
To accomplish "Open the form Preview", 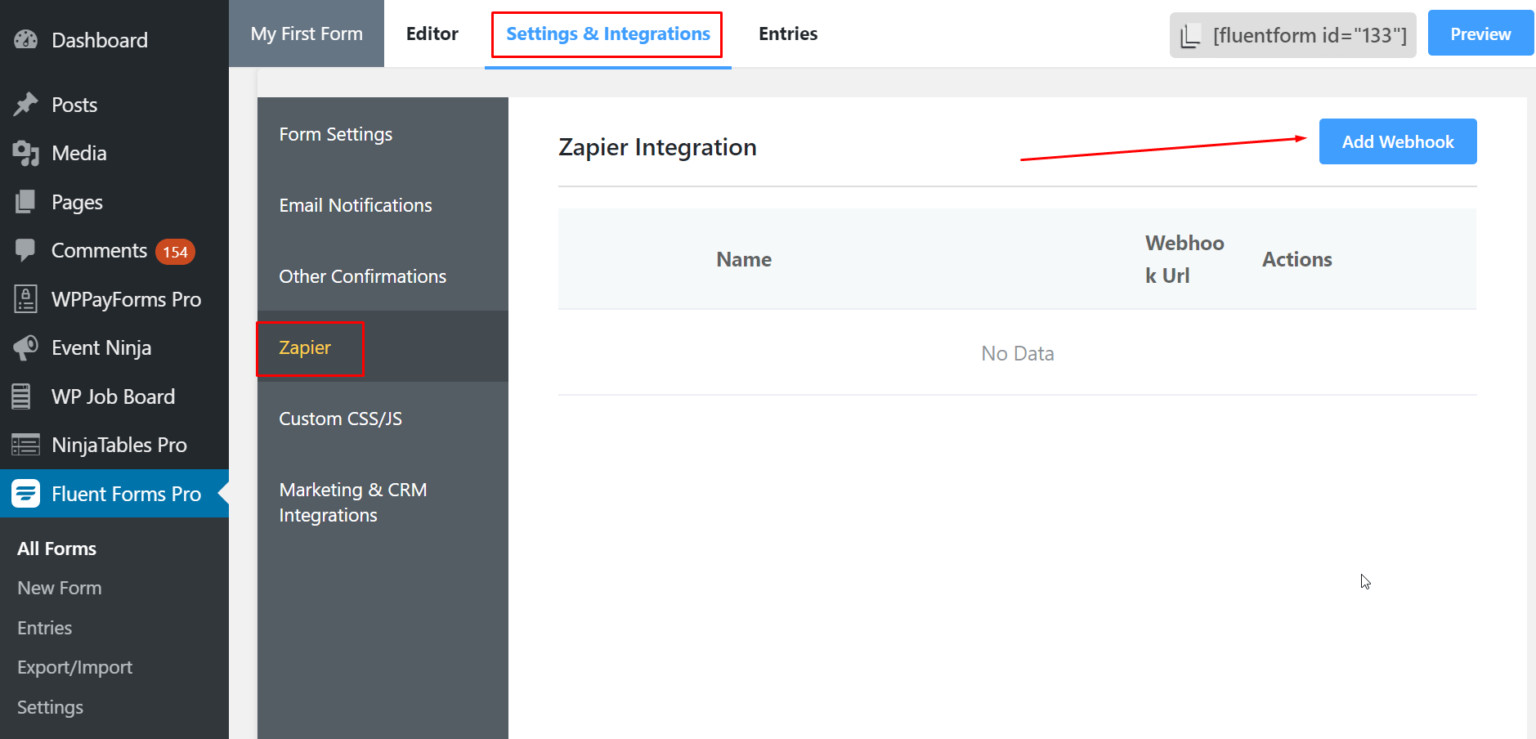I will point(1480,33).
